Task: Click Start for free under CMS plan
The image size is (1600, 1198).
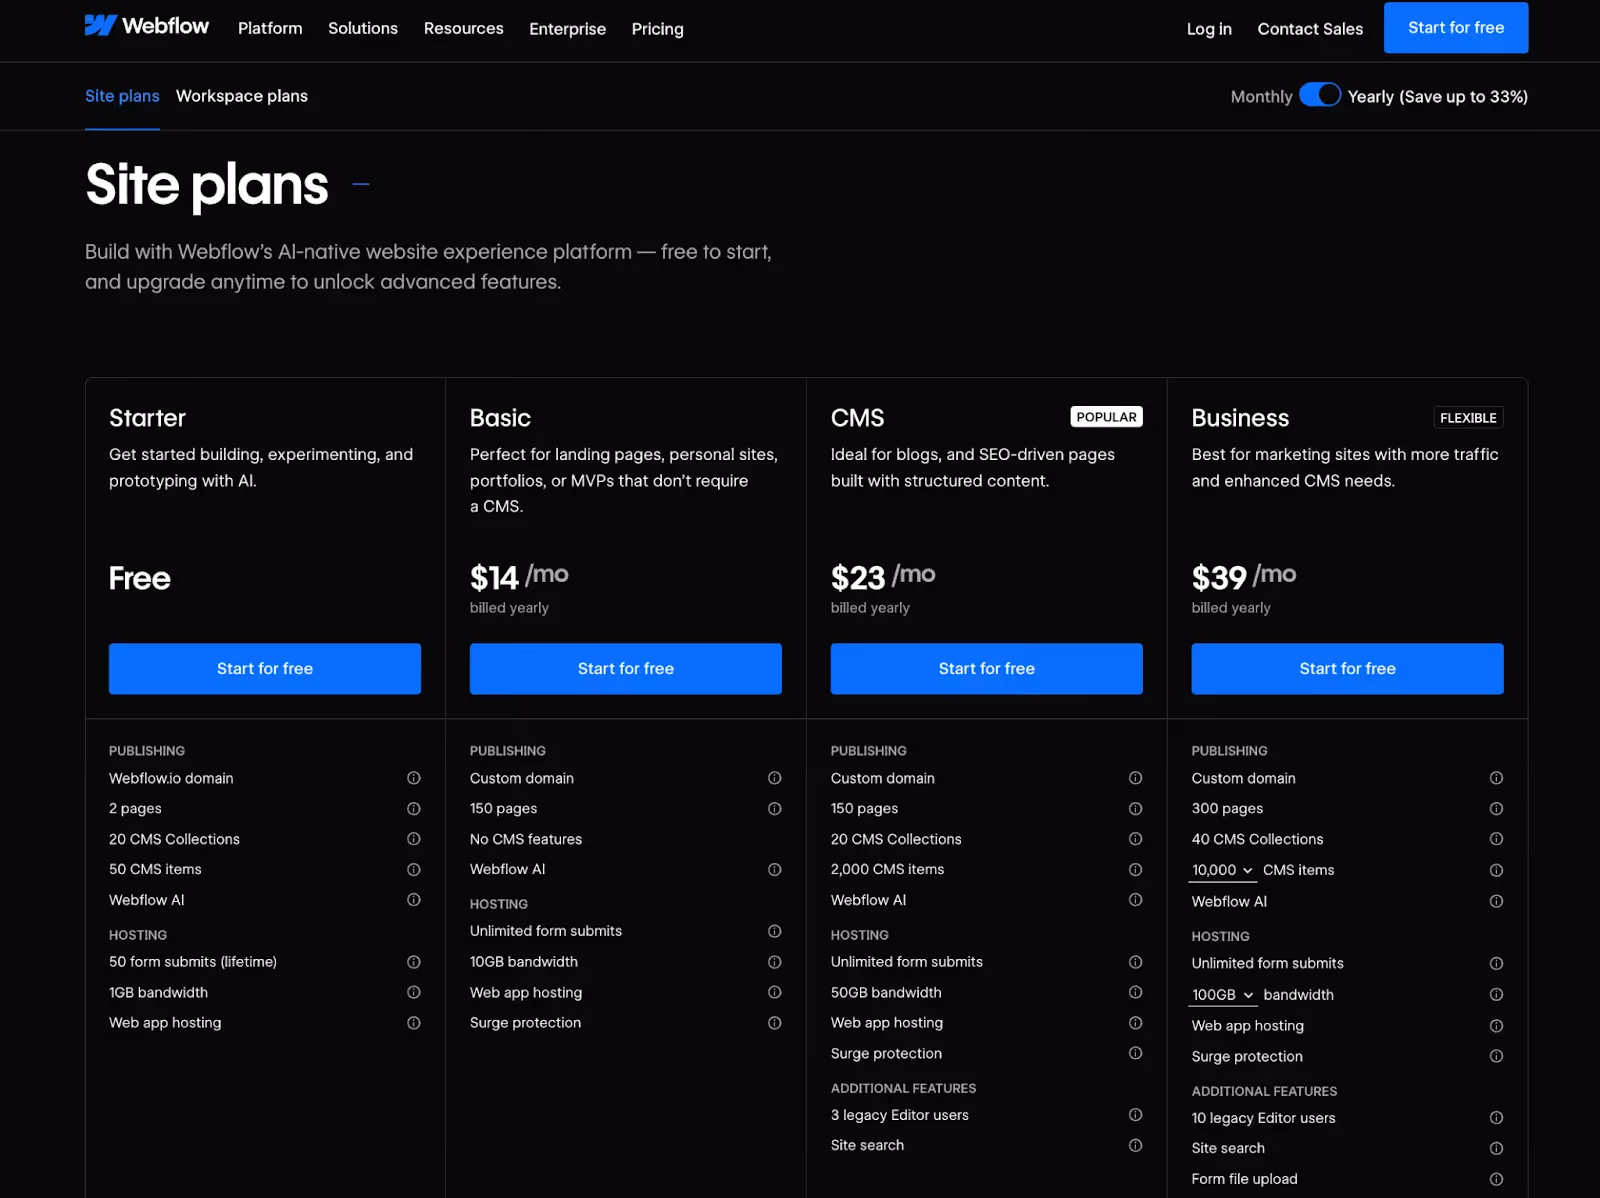Action: pyautogui.click(x=987, y=669)
